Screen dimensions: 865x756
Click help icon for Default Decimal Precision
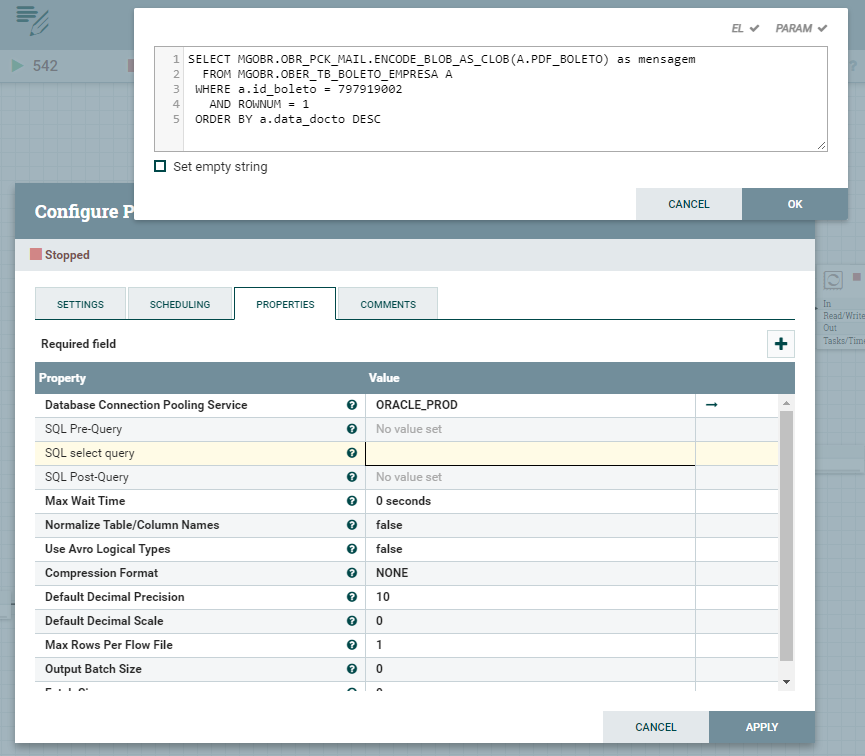[351, 597]
